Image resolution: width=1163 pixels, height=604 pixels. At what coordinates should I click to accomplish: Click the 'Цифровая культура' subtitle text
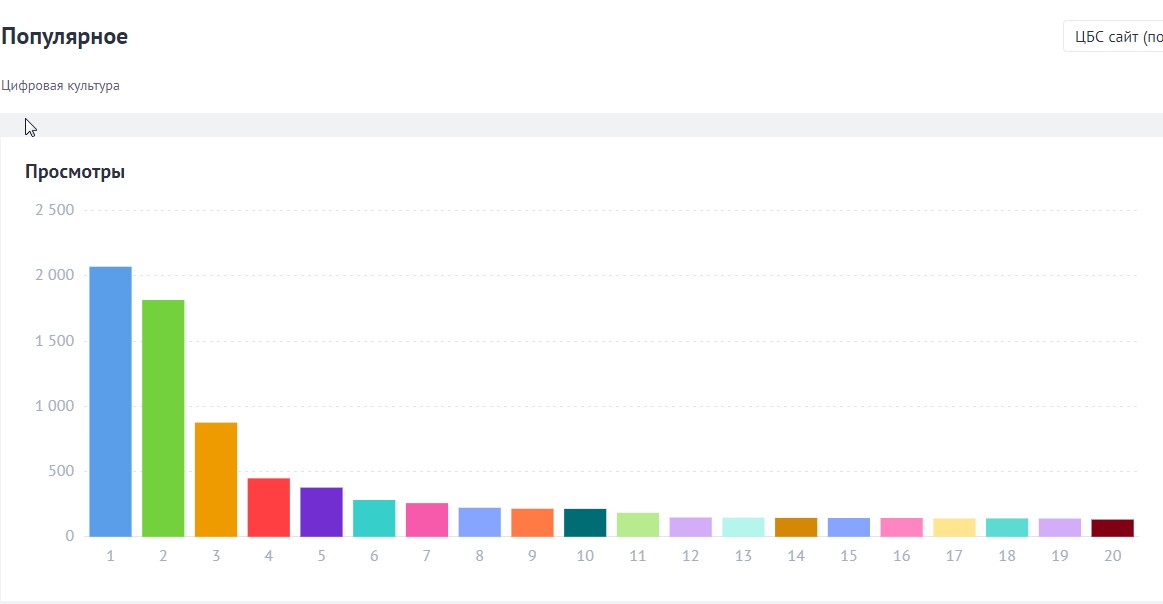coord(60,85)
